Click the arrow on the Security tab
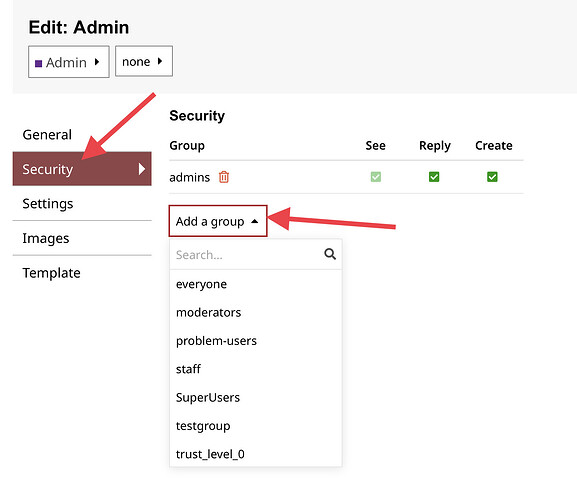Viewport: 577px width, 500px height. pos(142,169)
